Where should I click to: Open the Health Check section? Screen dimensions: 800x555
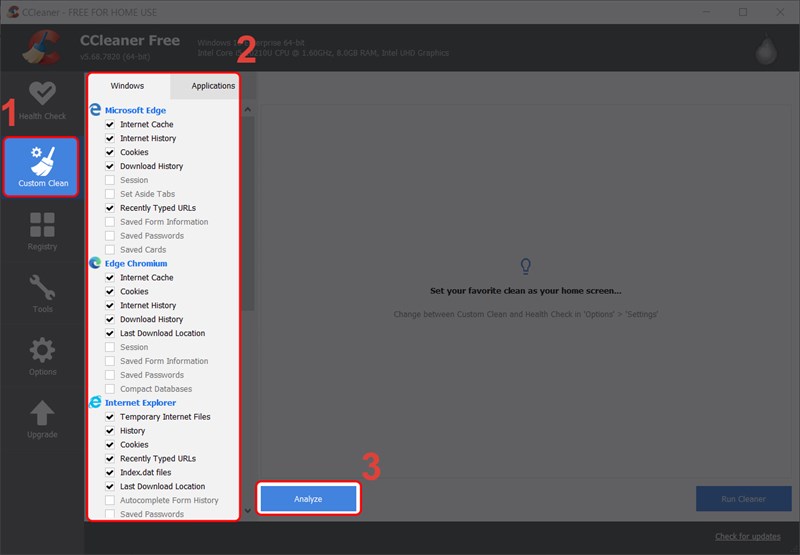pos(42,100)
